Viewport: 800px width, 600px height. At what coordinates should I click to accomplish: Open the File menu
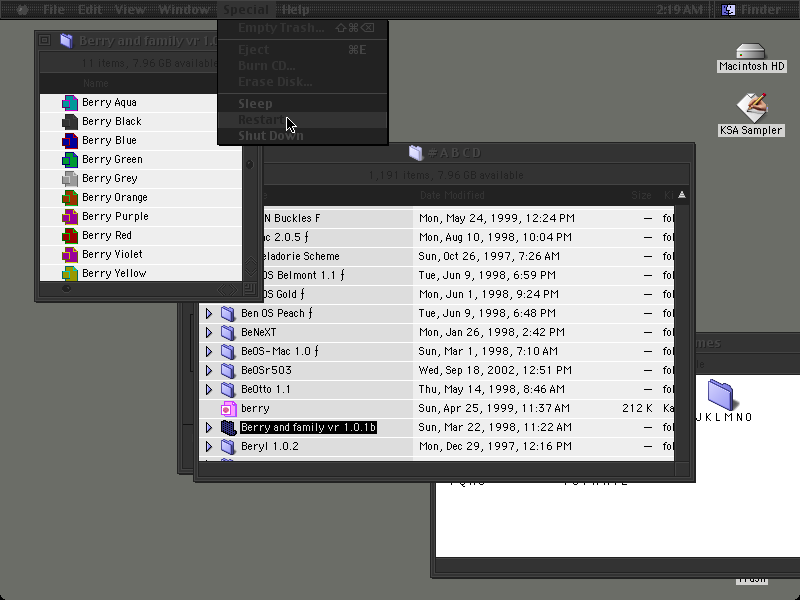pyautogui.click(x=54, y=10)
